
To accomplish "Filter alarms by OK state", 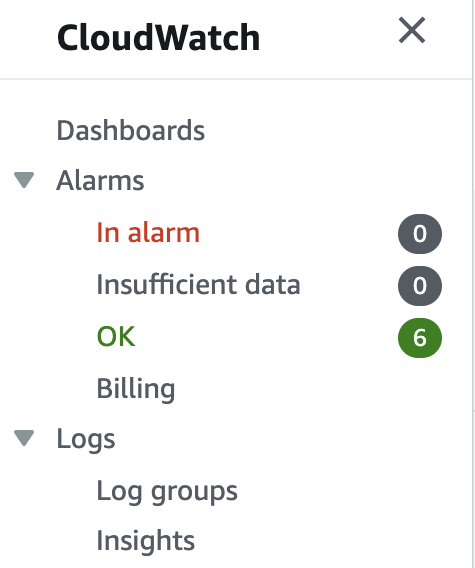I will point(116,337).
